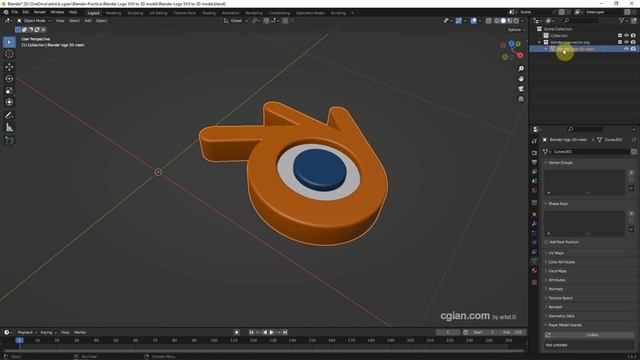Open the View Layer properties tab
Screen dimensions: 640x360
click(534, 172)
